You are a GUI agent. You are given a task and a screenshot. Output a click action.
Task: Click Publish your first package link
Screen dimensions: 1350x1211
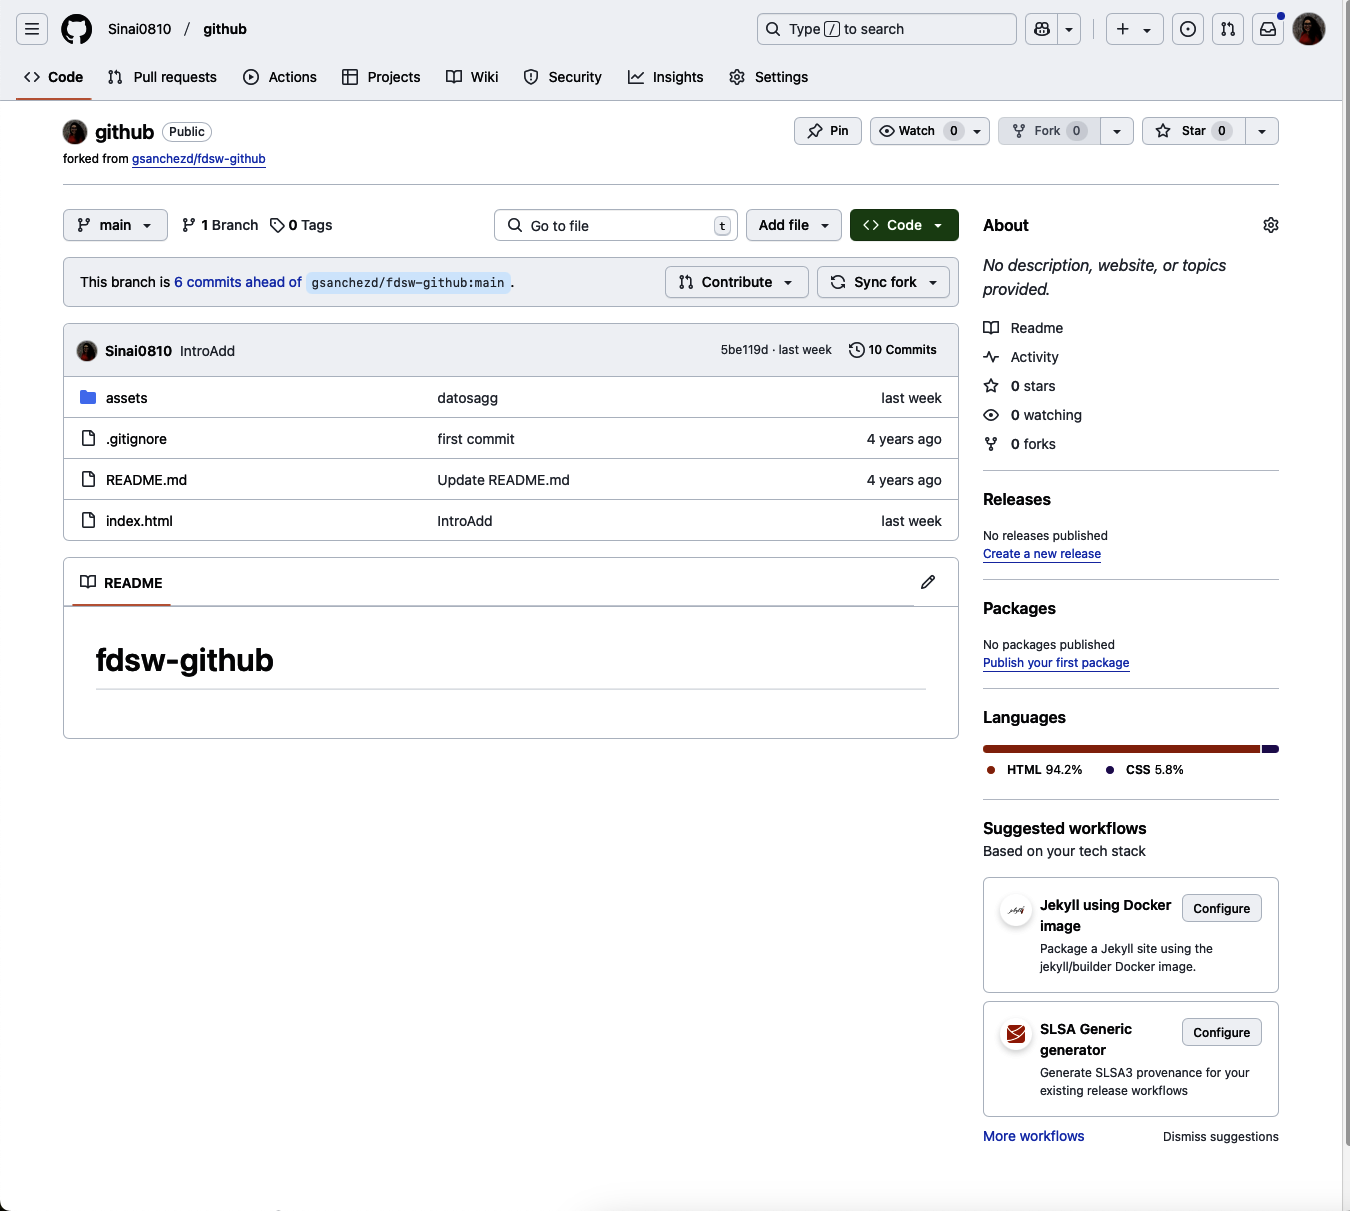pyautogui.click(x=1056, y=663)
